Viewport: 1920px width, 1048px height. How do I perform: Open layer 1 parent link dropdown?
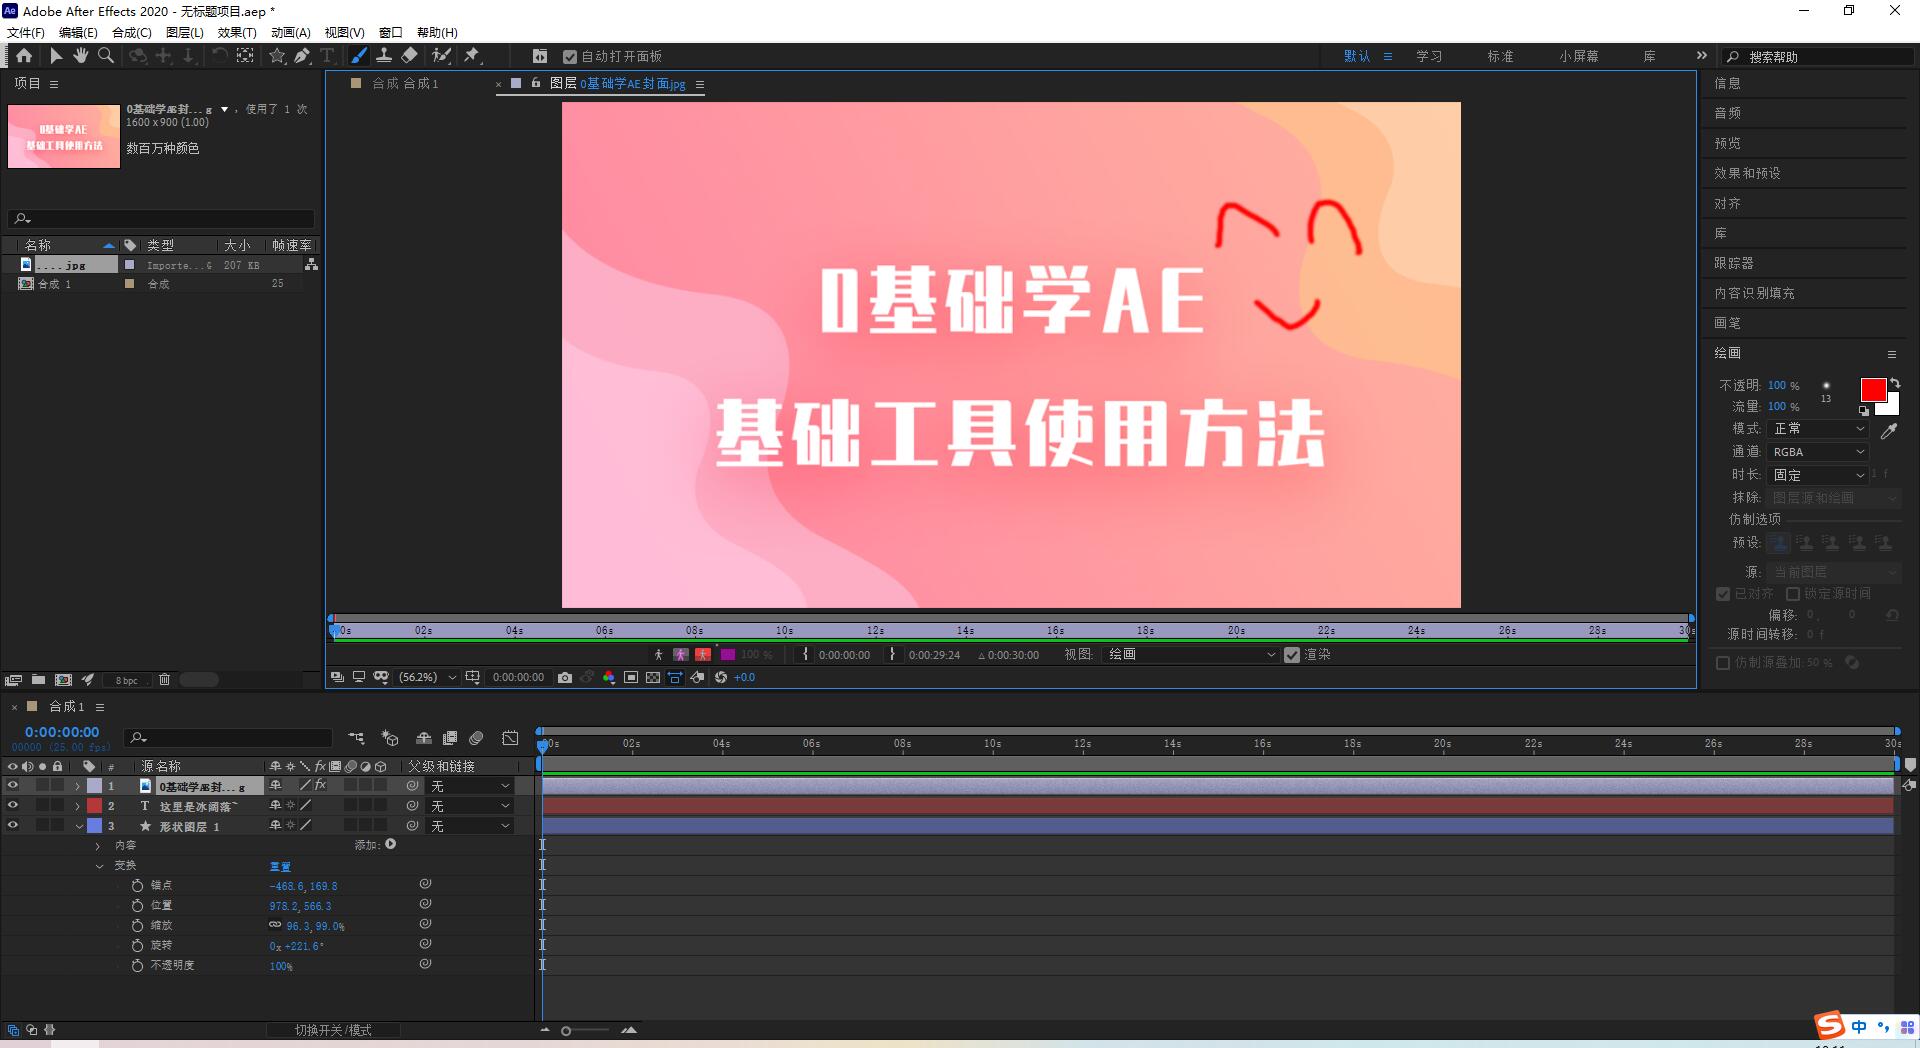coord(470,786)
